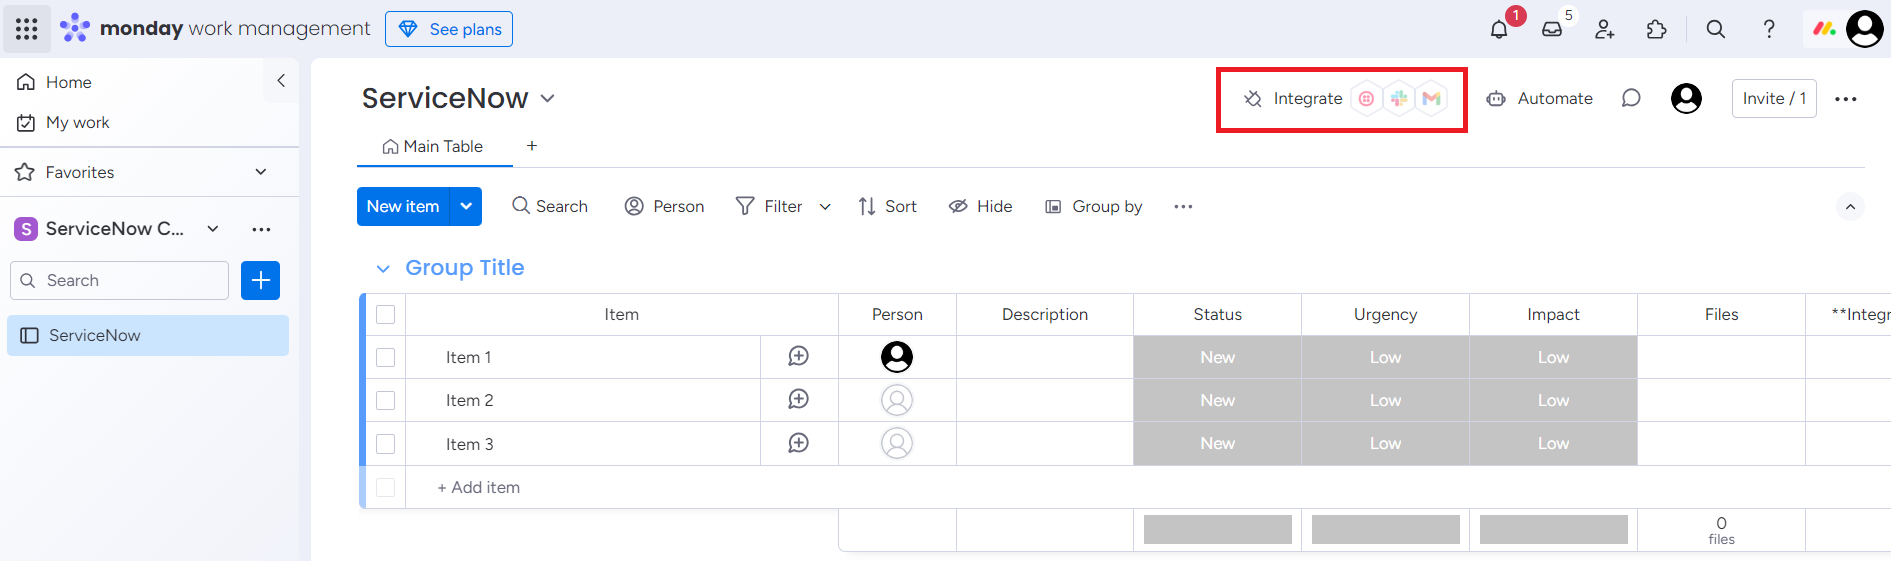Click Files column header
Image resolution: width=1891 pixels, height=561 pixels.
(x=1721, y=314)
